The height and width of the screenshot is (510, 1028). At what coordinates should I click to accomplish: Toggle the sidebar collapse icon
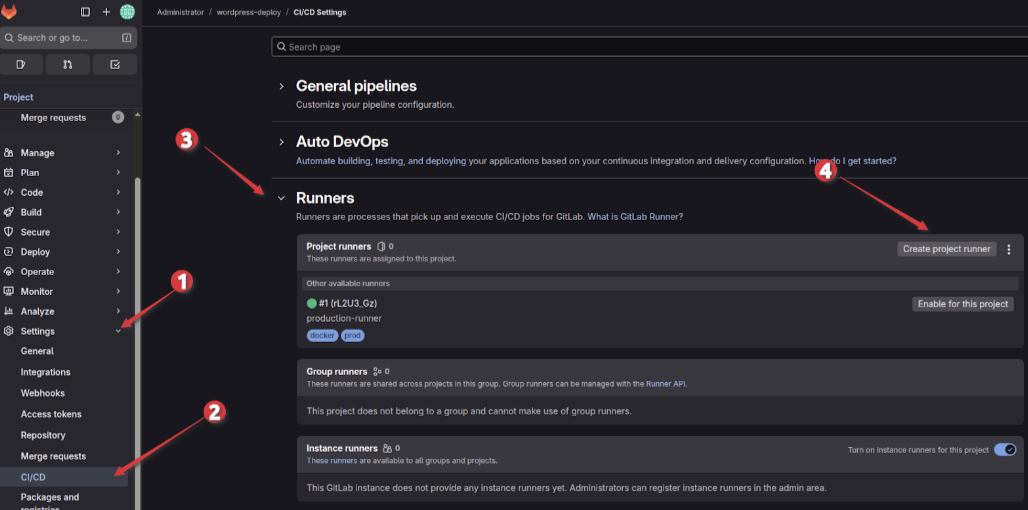85,12
